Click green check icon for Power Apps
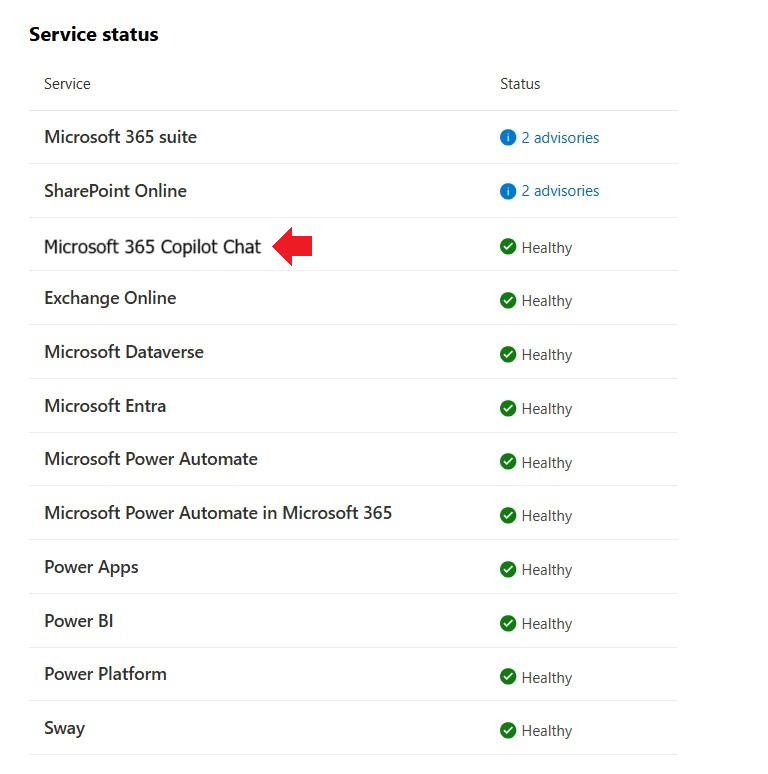The width and height of the screenshot is (768, 774). pyautogui.click(x=507, y=569)
